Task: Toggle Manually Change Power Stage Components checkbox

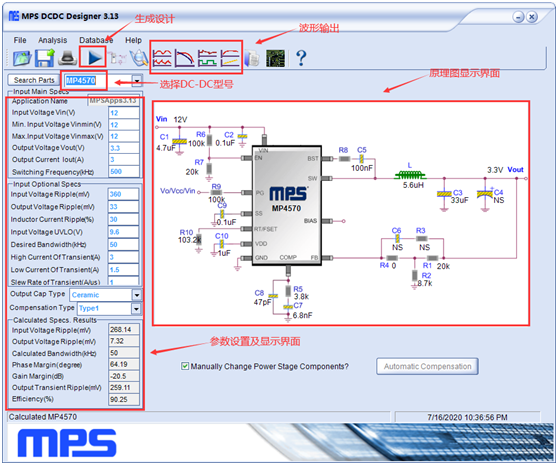Action: pos(185,366)
